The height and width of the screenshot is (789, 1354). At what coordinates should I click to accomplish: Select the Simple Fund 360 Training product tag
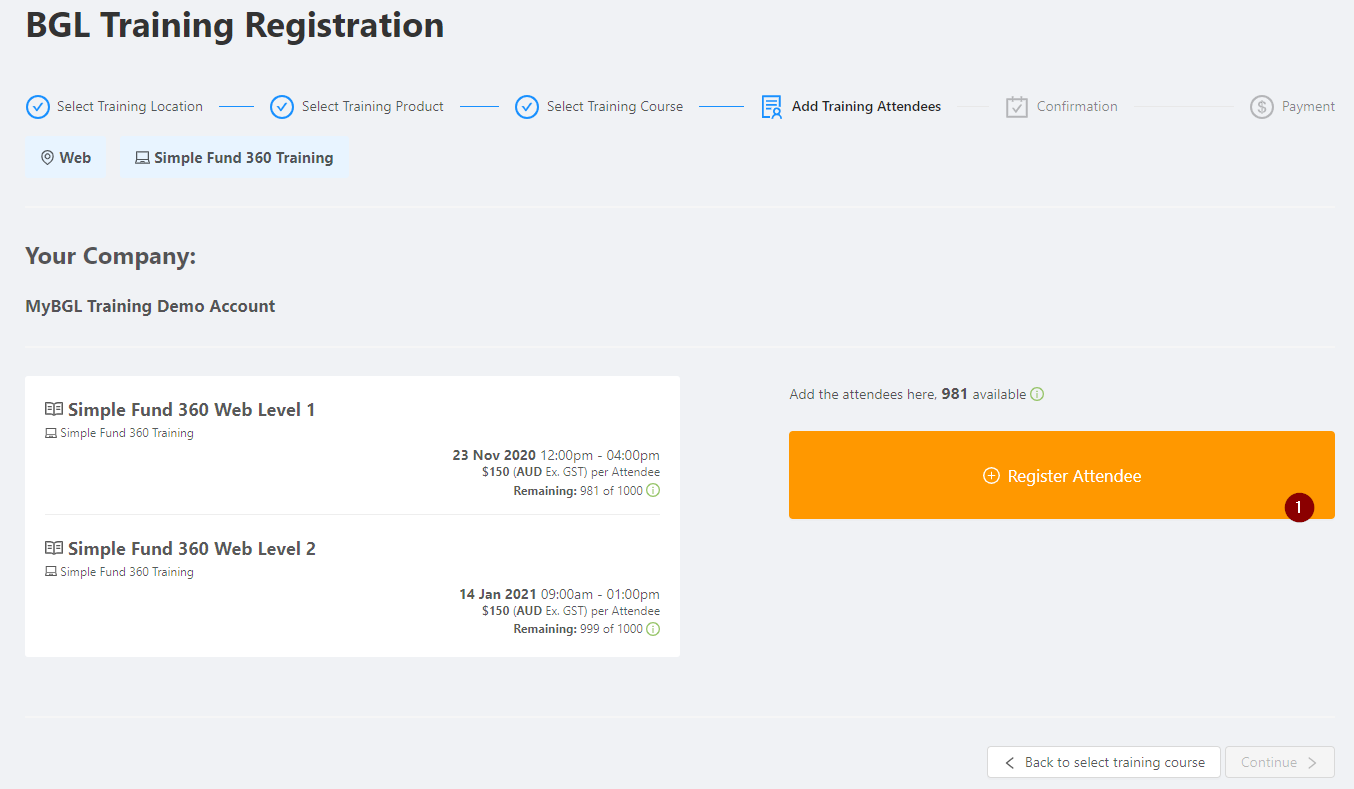(234, 158)
